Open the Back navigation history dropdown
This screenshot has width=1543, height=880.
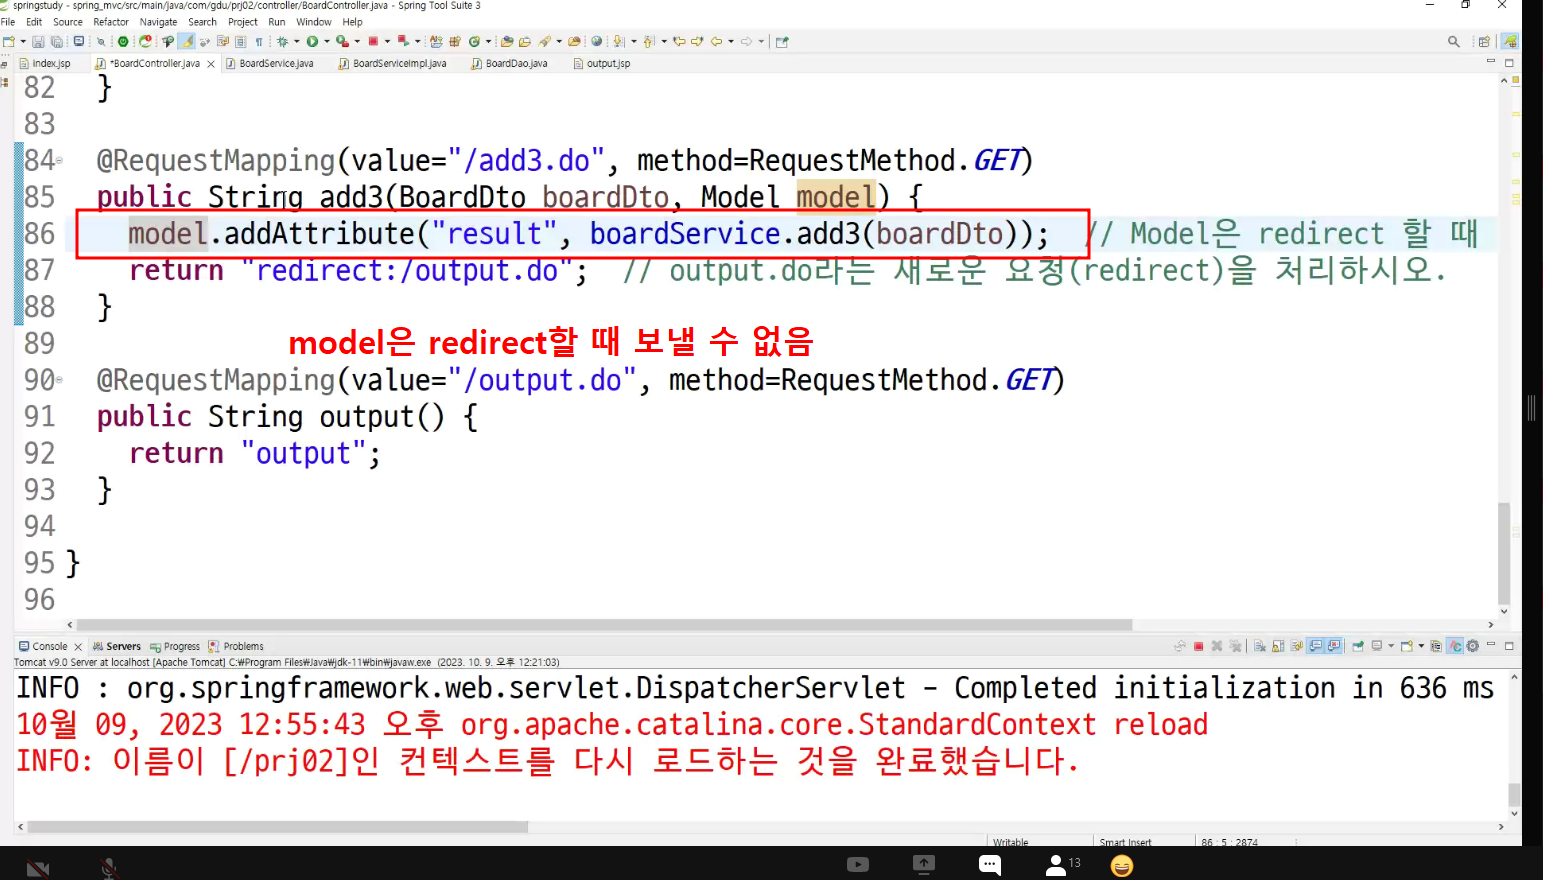pos(731,41)
